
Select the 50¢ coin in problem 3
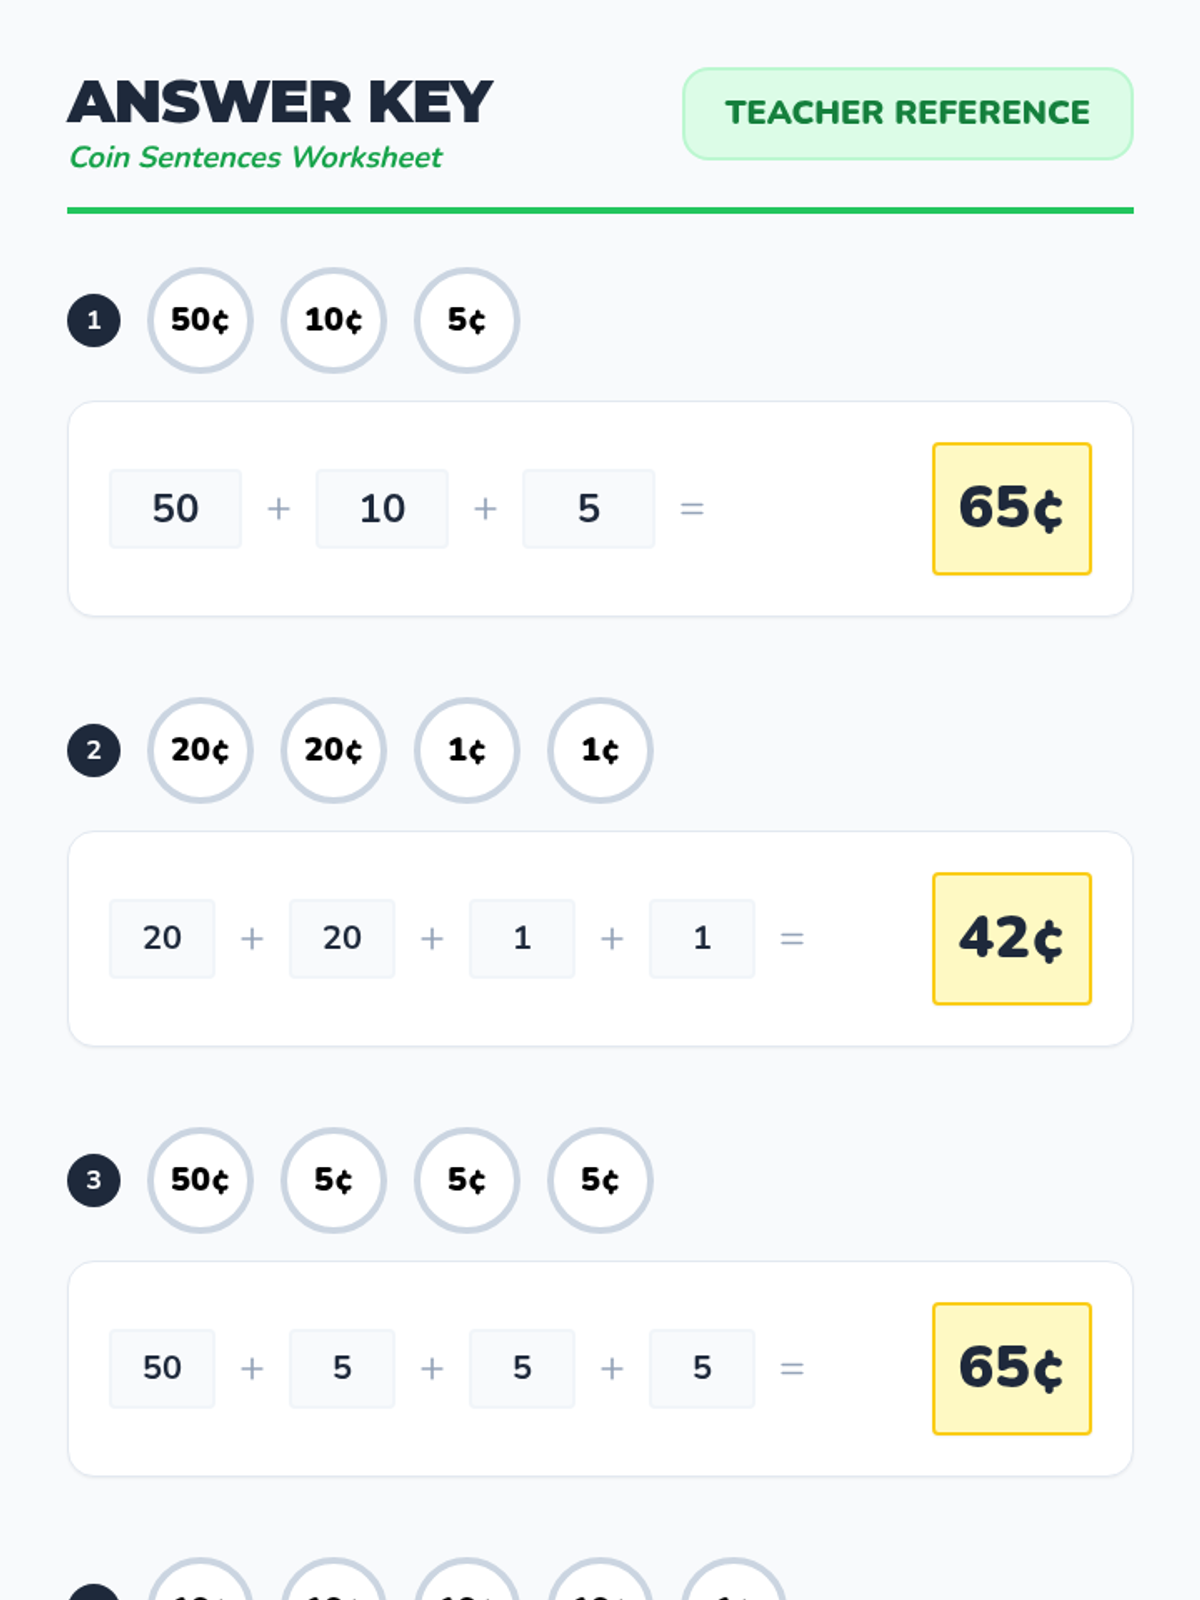point(200,1180)
